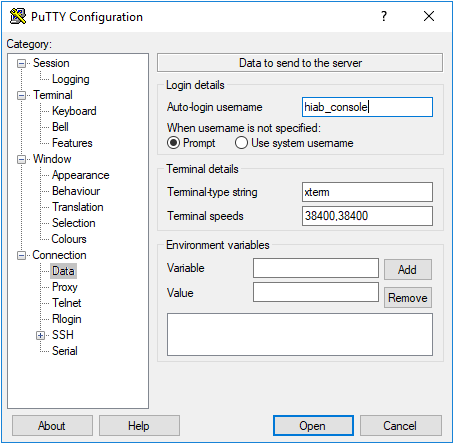Select Features in the category tree
The width and height of the screenshot is (453, 444).
(x=72, y=143)
